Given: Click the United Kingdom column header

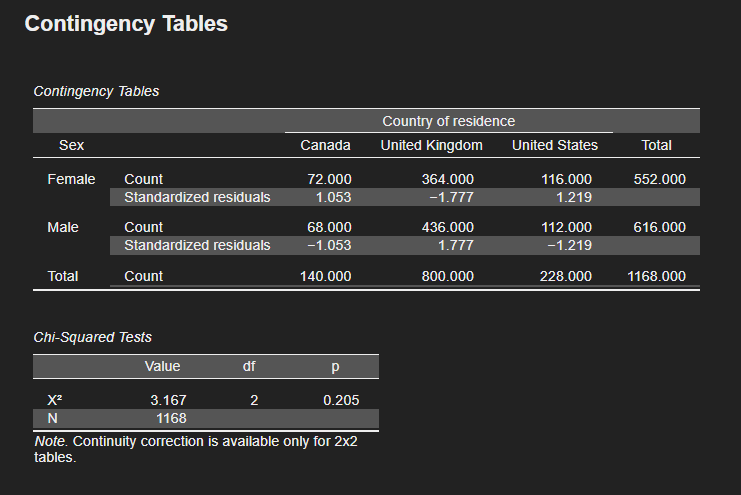Looking at the screenshot, I should pos(432,145).
